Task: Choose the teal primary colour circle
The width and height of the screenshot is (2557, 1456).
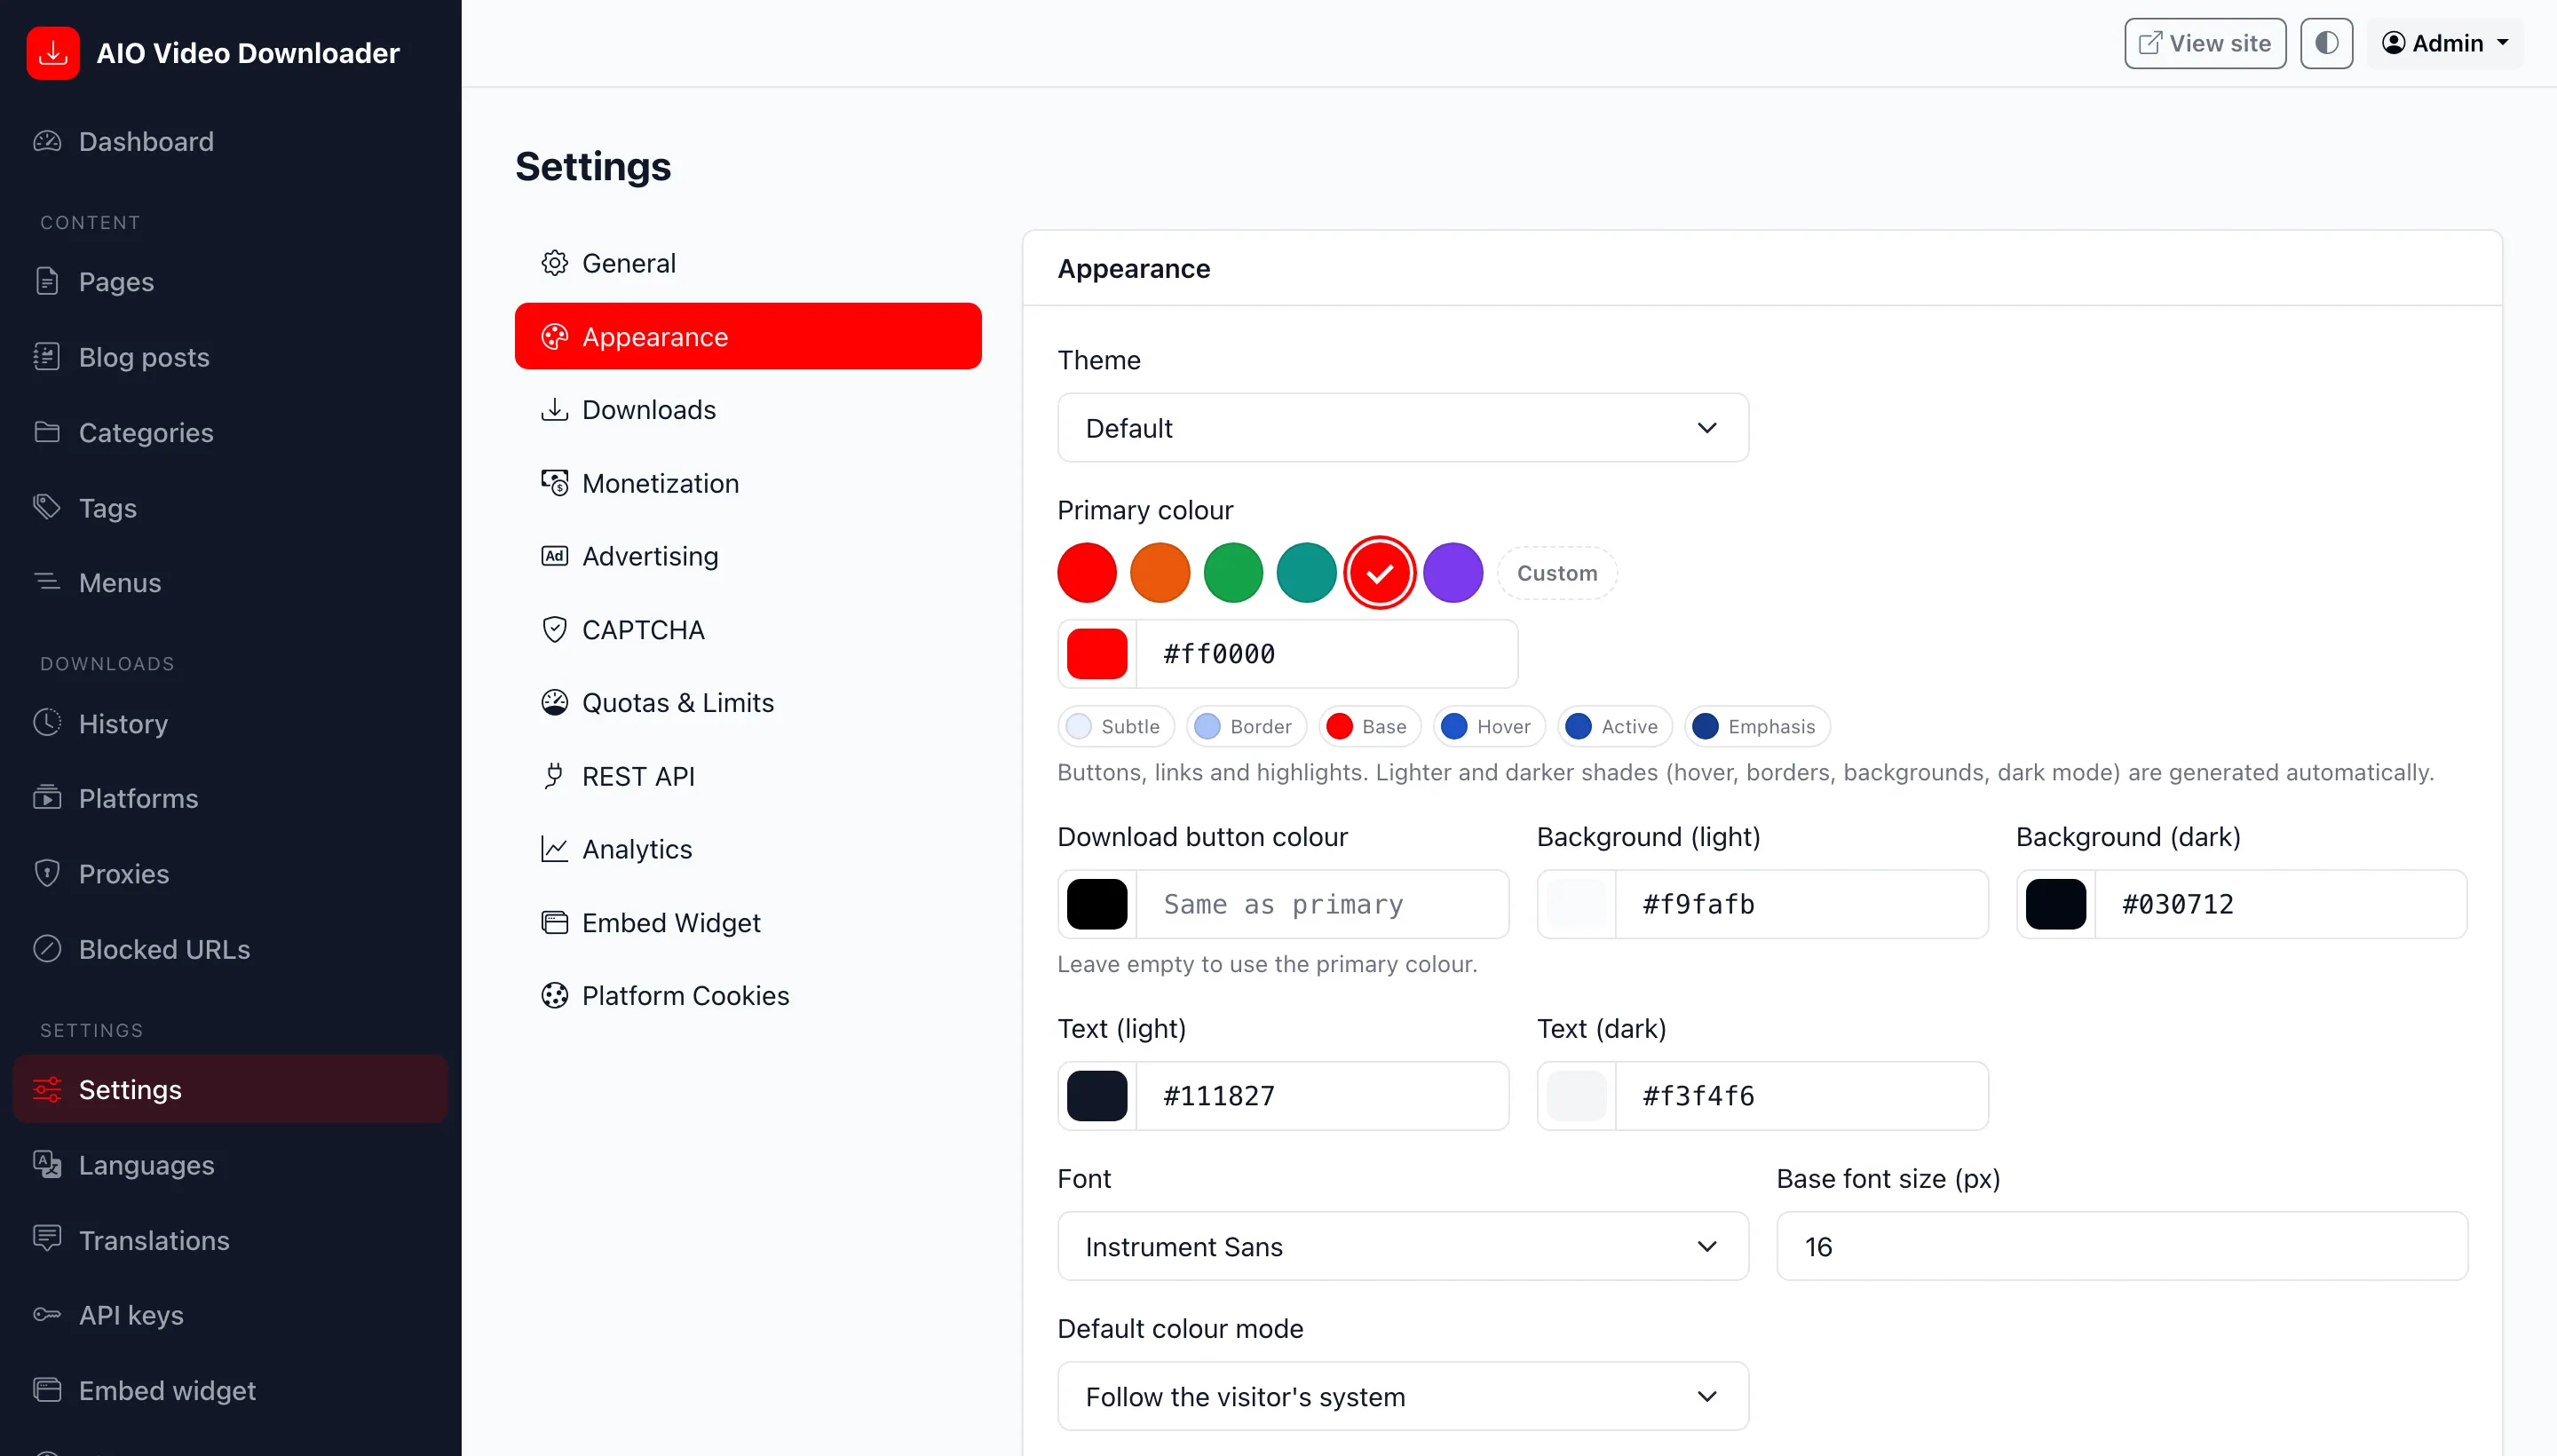Action: click(1306, 573)
